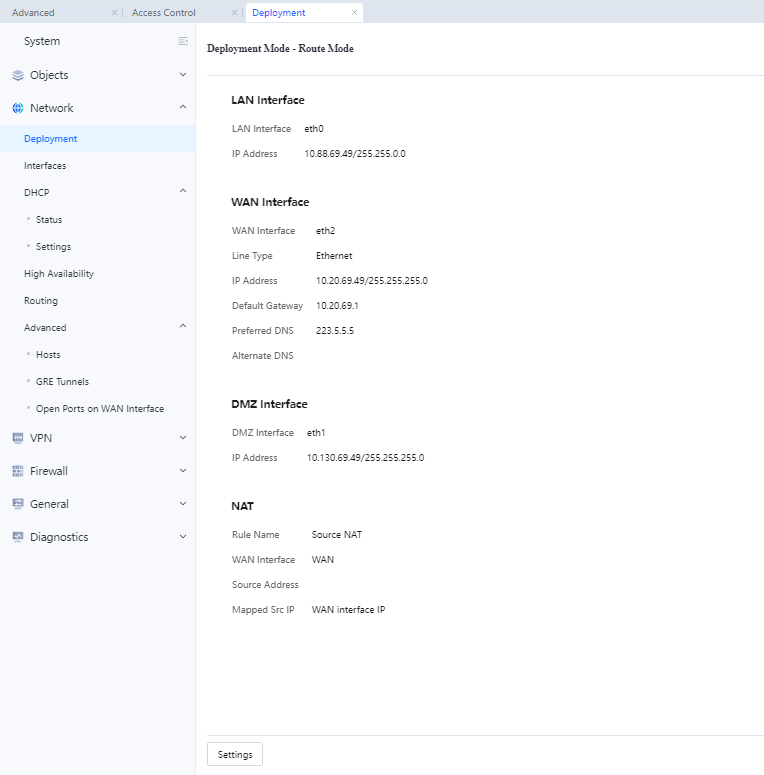Click the Firewall brick icon
Viewport: 764px width, 775px height.
[x=18, y=471]
